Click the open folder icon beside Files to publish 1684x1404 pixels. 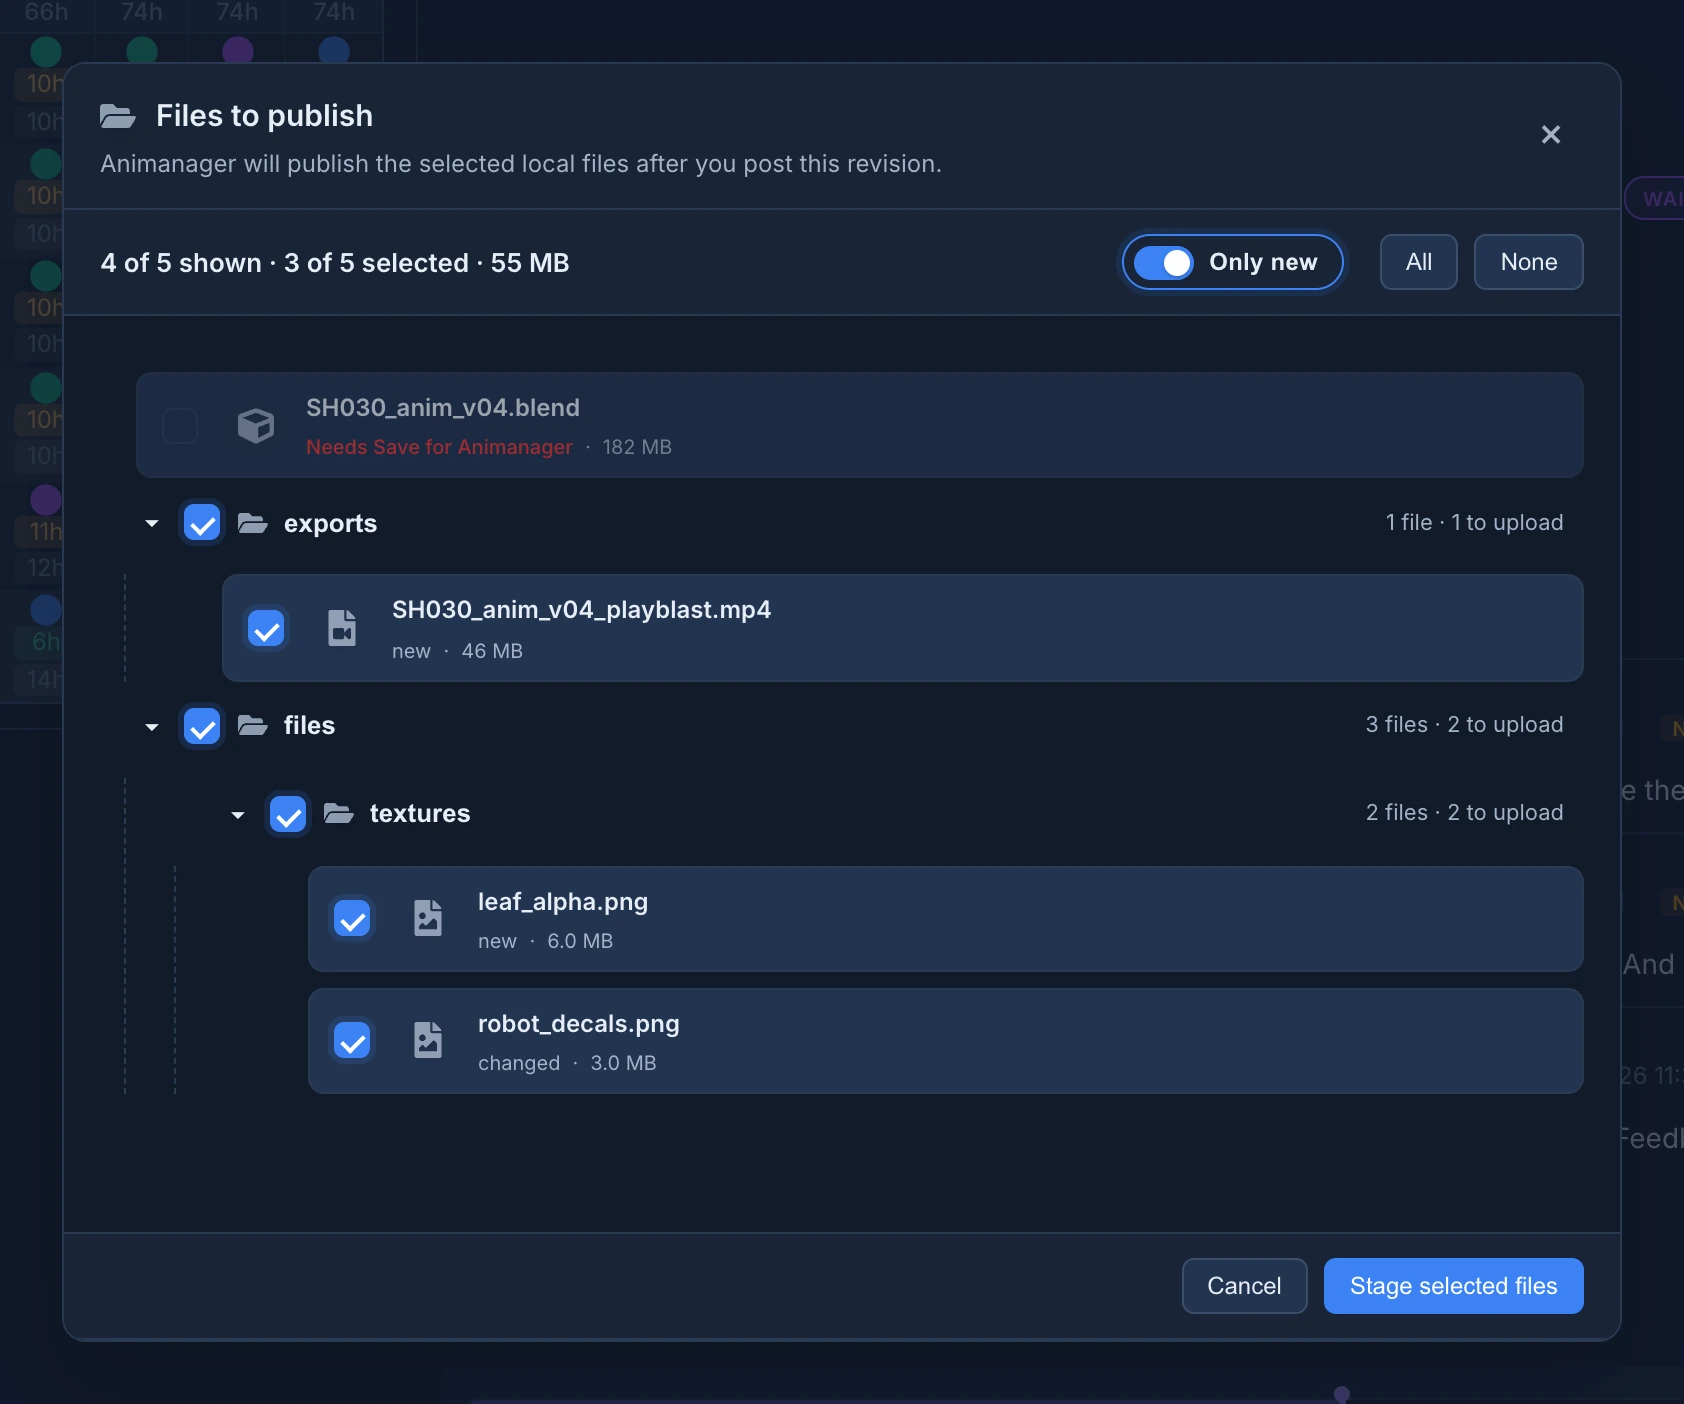[118, 116]
